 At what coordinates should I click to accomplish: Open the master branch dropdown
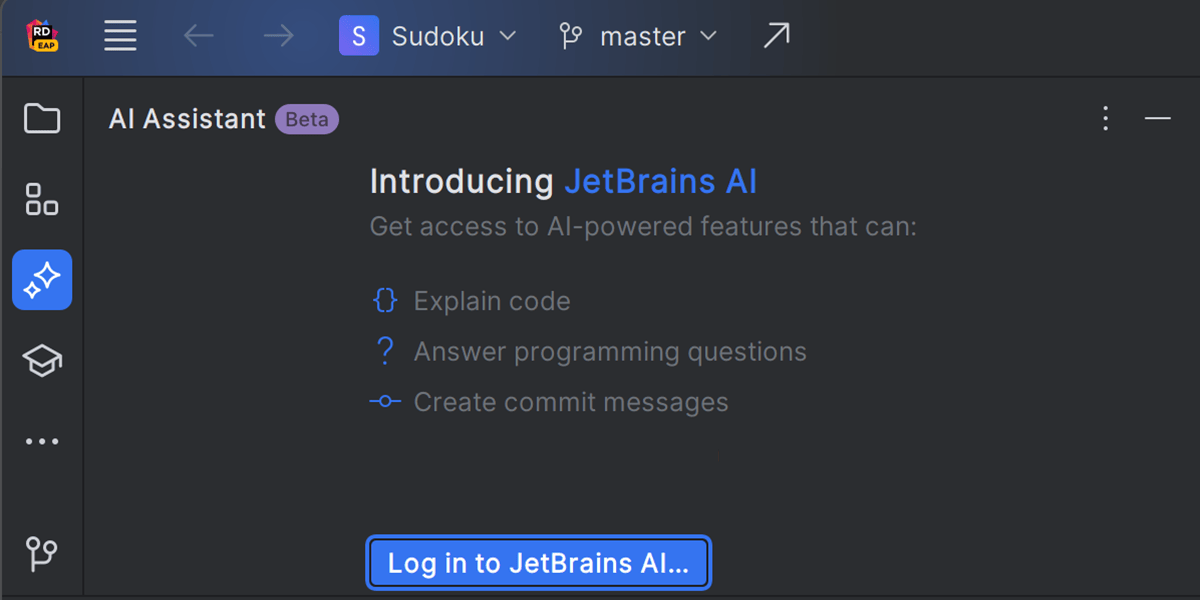pyautogui.click(x=638, y=37)
